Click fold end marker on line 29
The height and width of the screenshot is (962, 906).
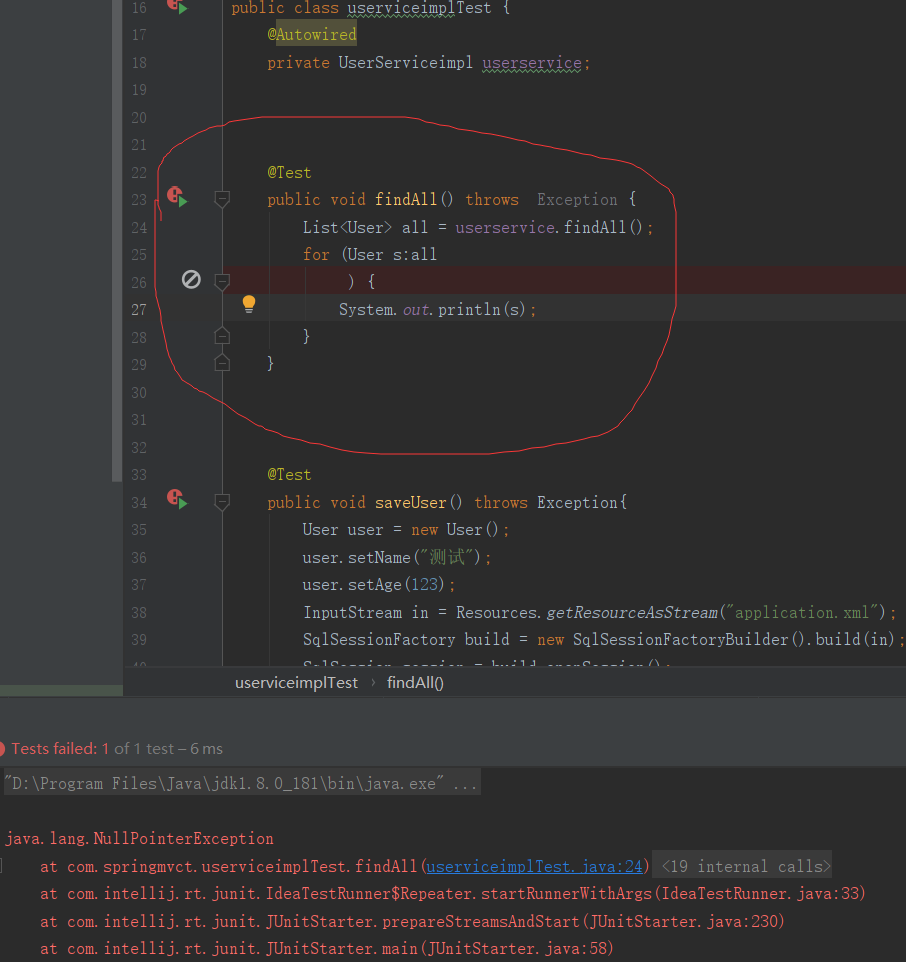[x=222, y=363]
